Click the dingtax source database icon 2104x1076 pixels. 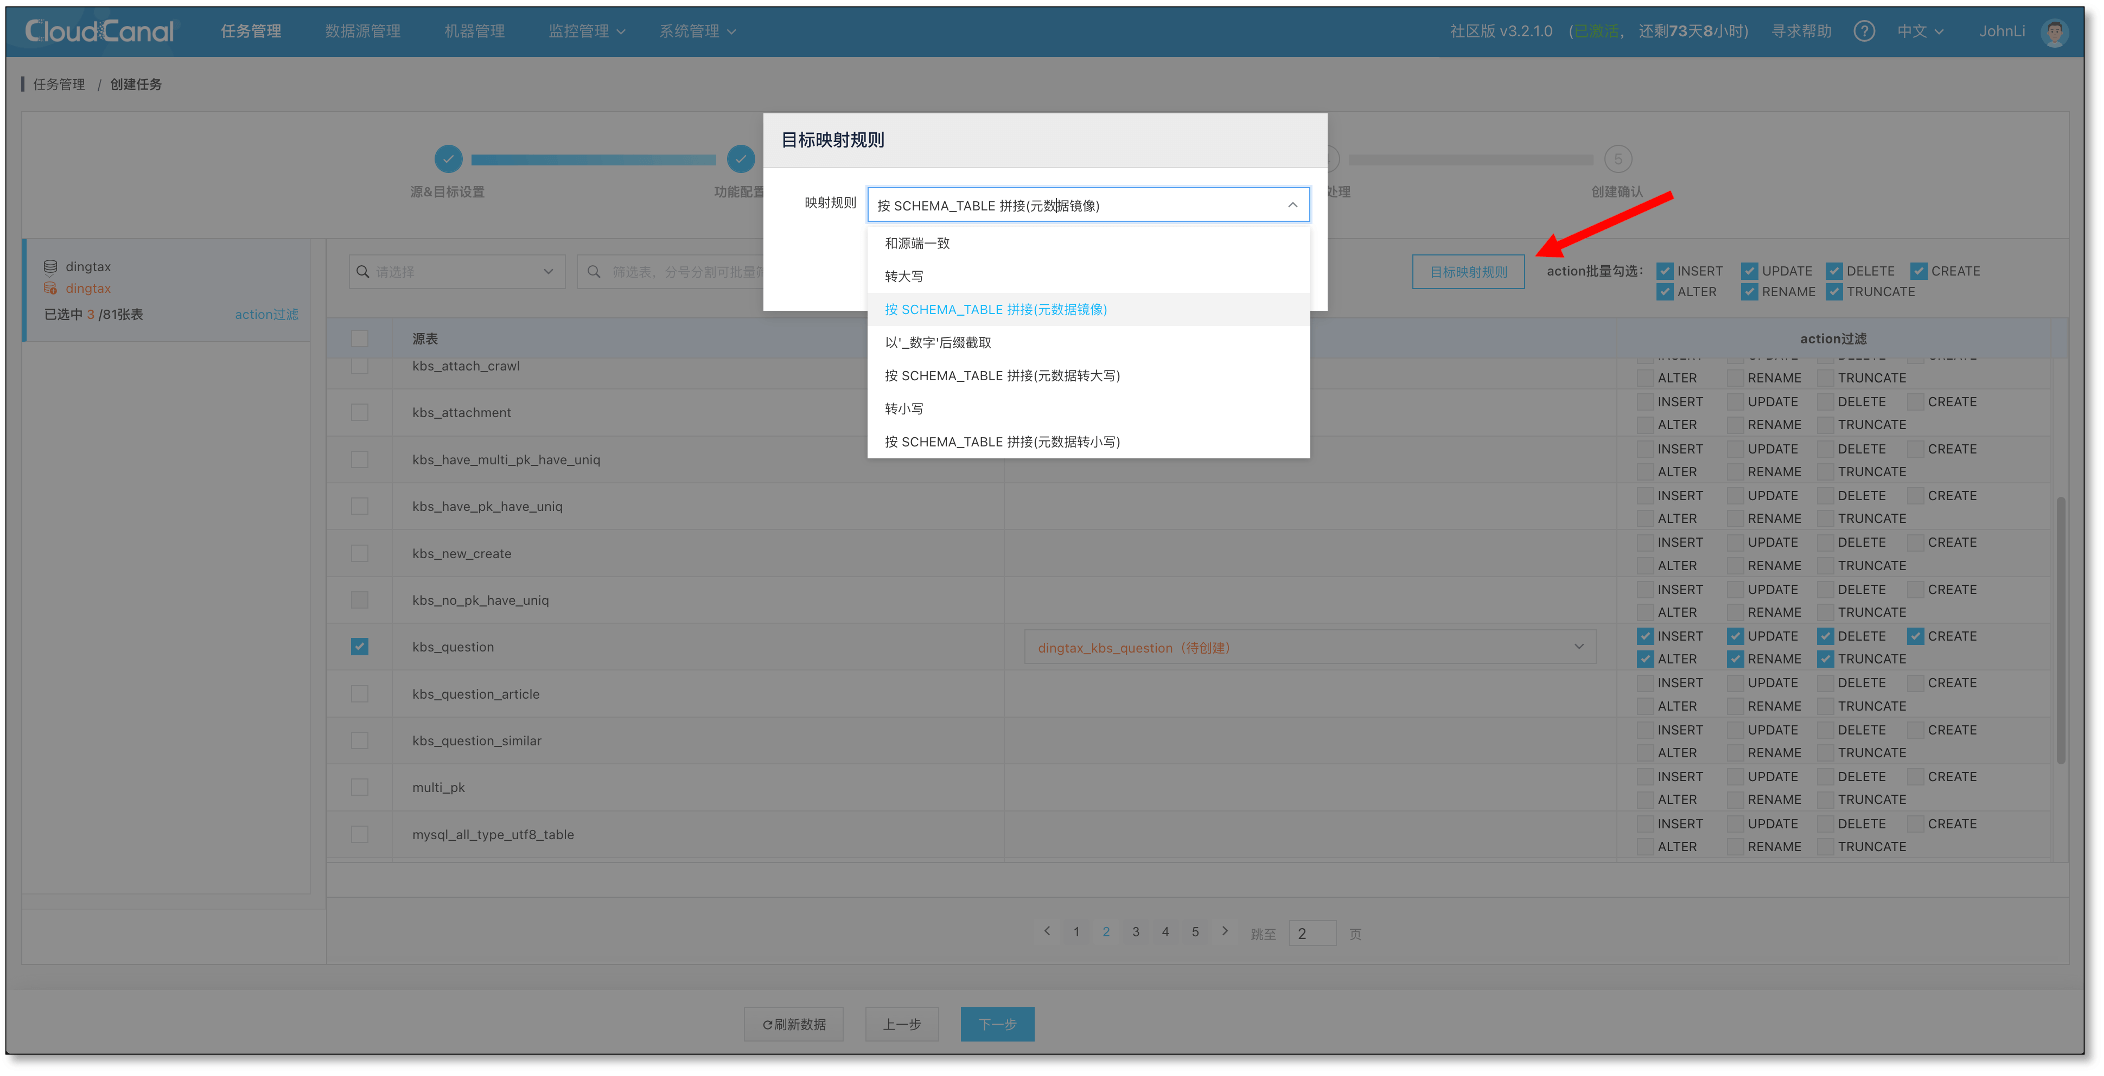pos(50,267)
